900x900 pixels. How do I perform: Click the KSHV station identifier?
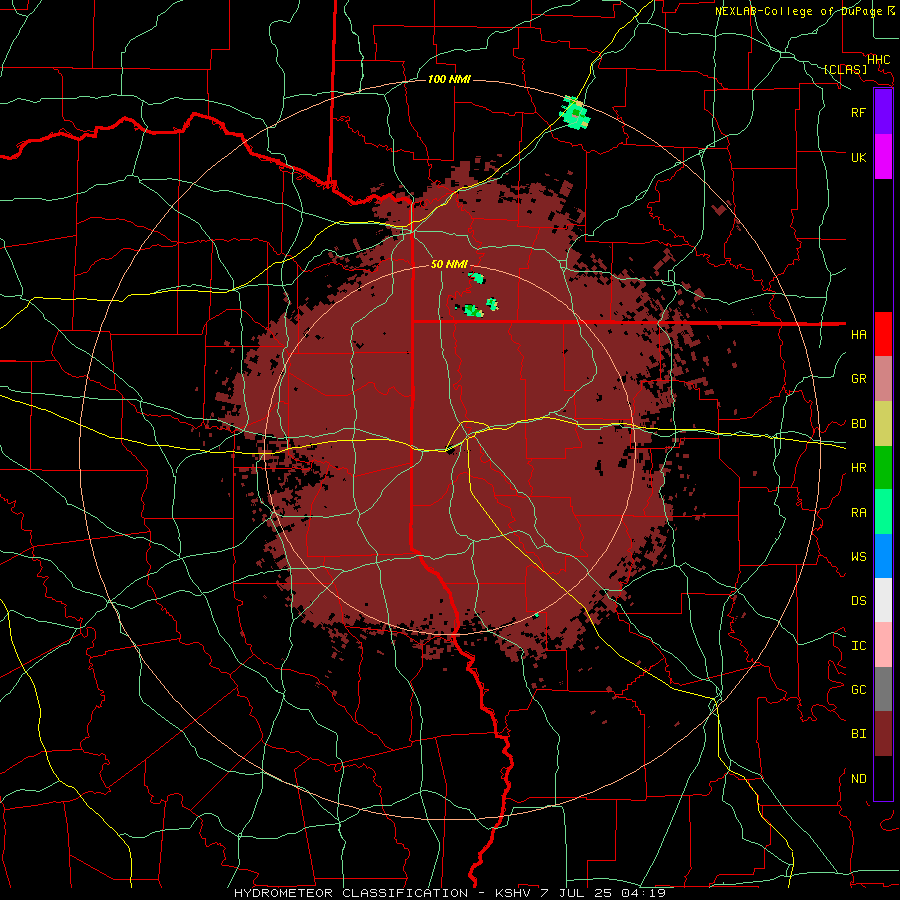coord(513,893)
